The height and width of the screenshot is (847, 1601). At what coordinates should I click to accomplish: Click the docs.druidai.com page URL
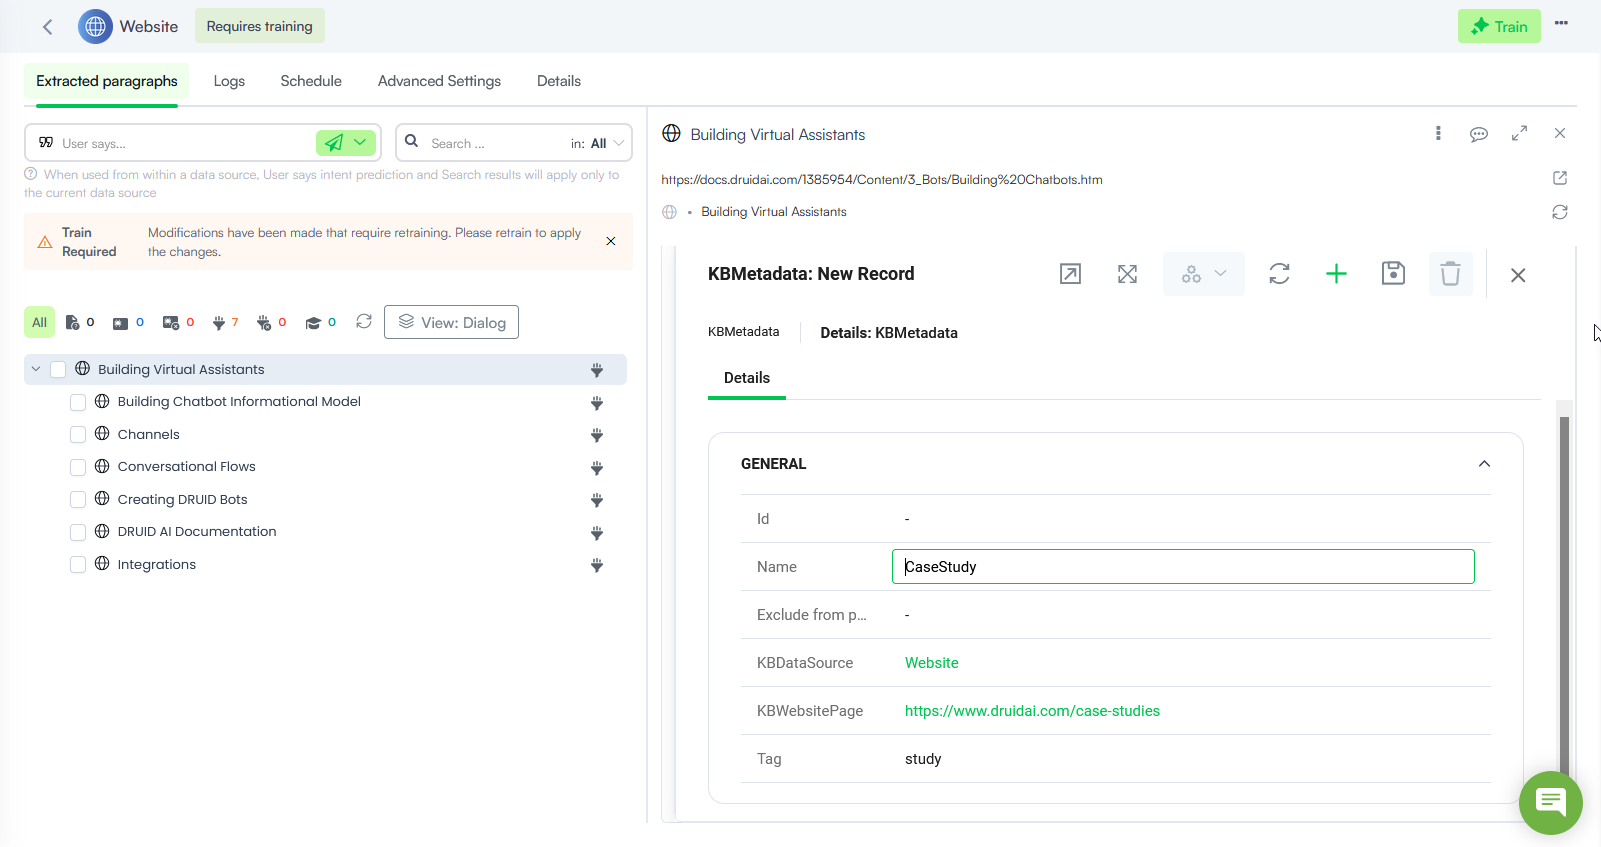tap(882, 180)
